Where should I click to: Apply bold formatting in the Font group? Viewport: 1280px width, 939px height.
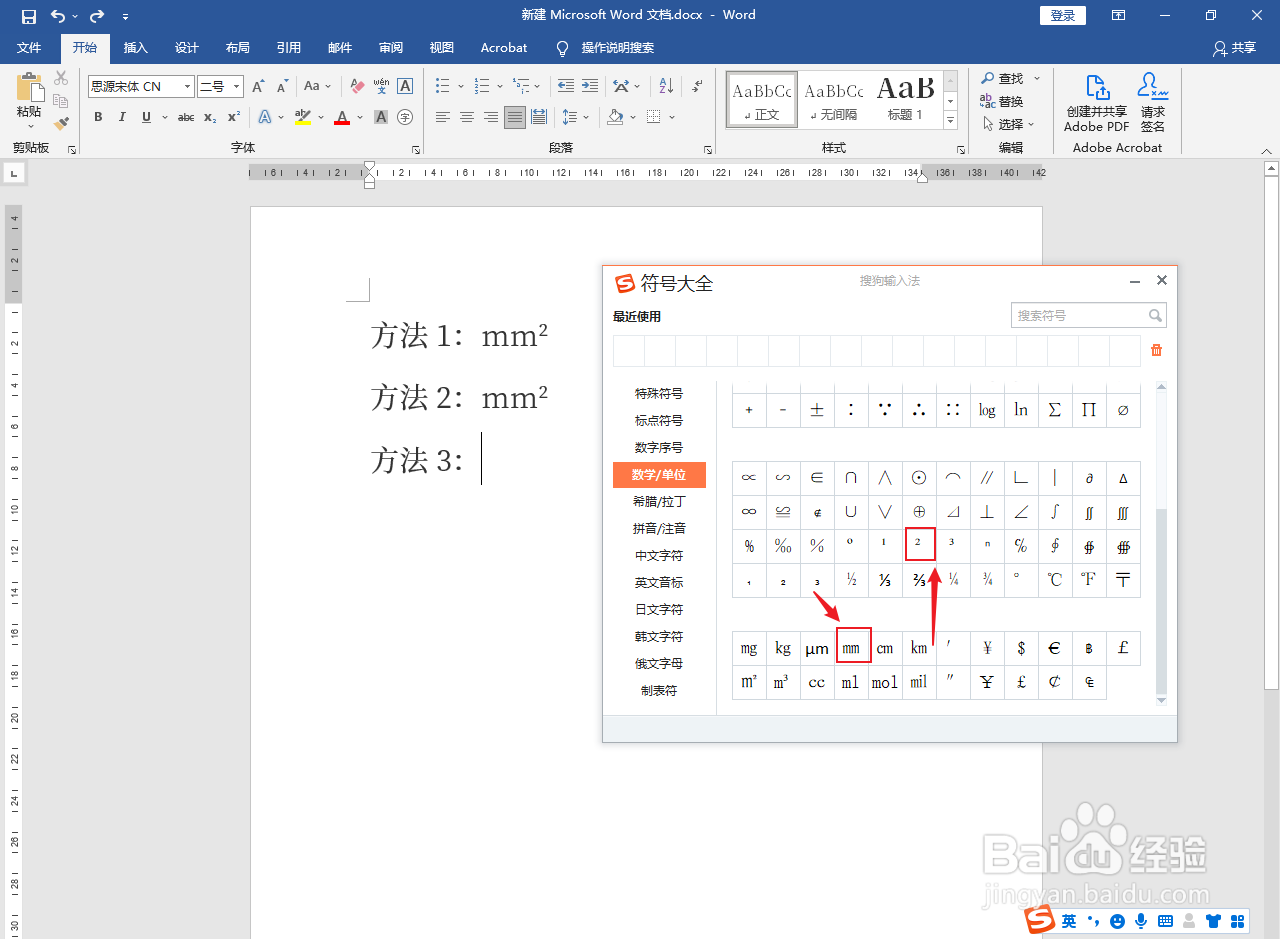click(x=97, y=117)
